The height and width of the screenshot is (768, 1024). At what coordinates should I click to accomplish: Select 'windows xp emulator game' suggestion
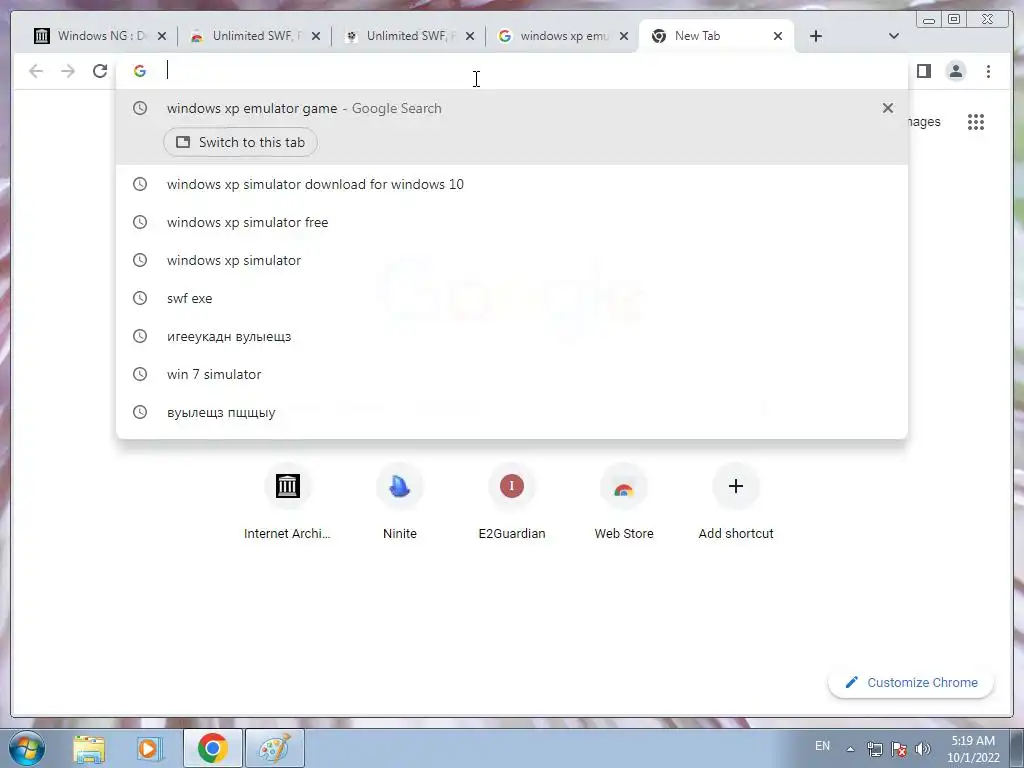pos(512,127)
